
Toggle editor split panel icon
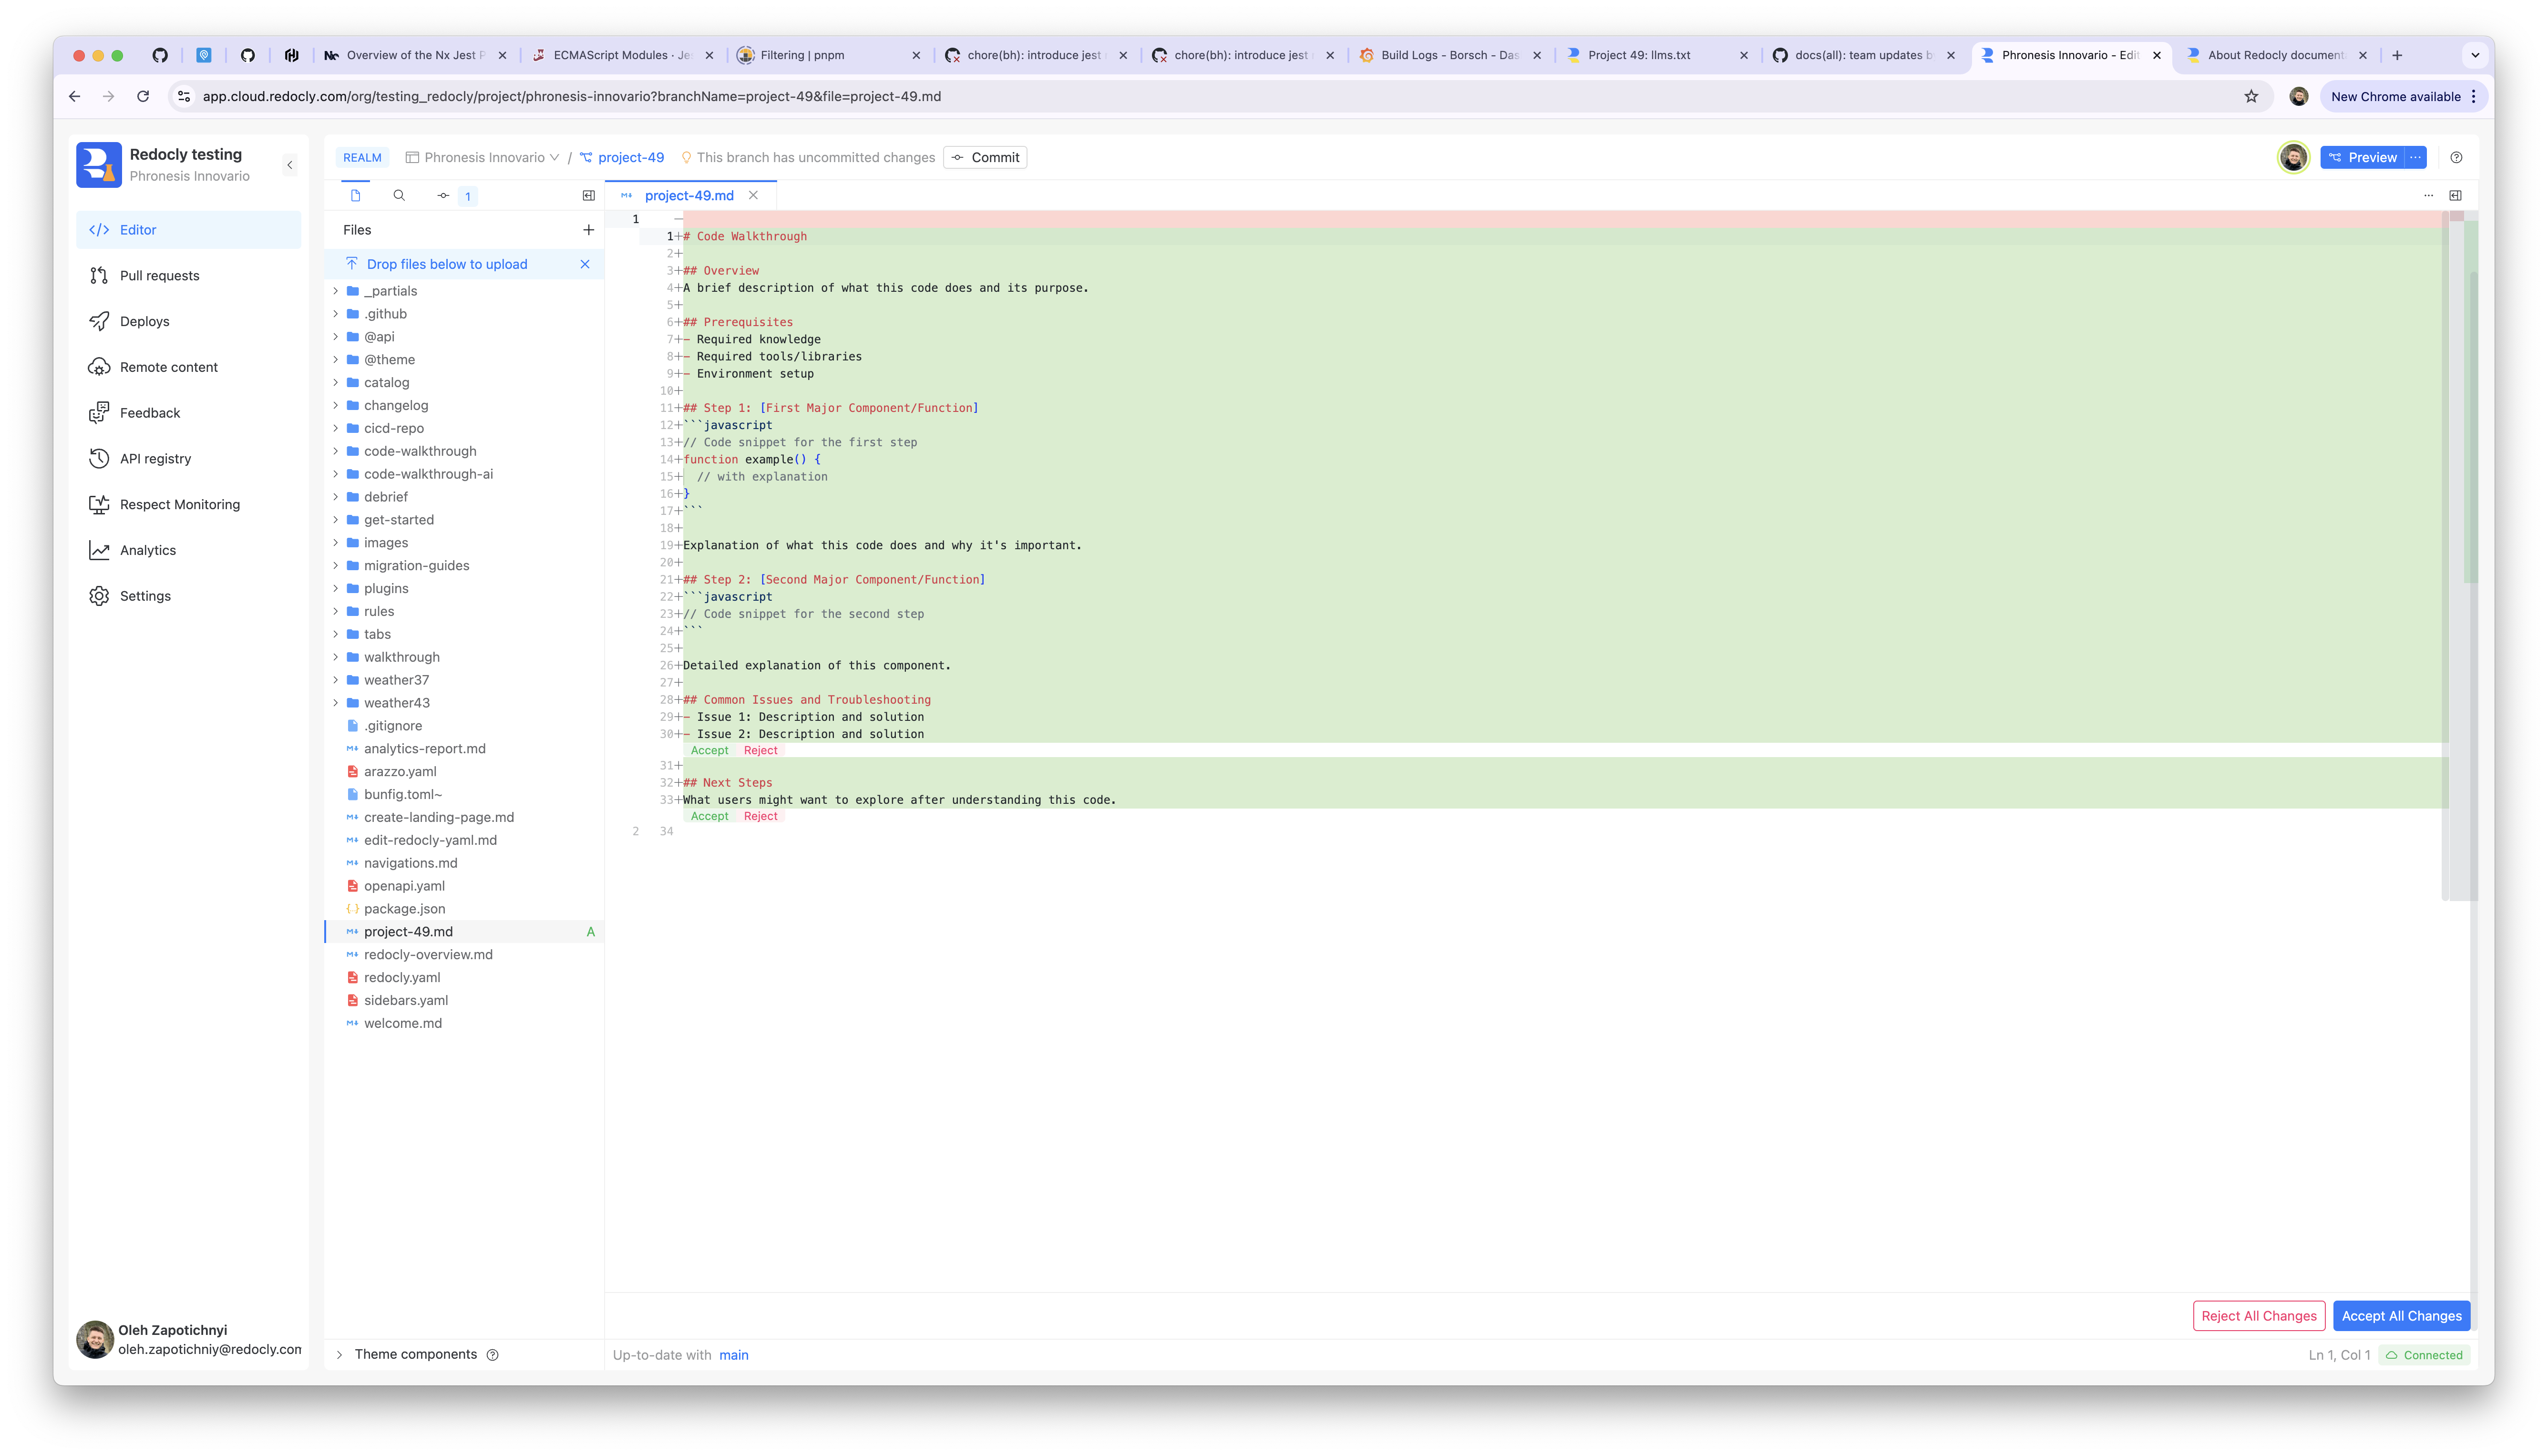click(x=2455, y=196)
